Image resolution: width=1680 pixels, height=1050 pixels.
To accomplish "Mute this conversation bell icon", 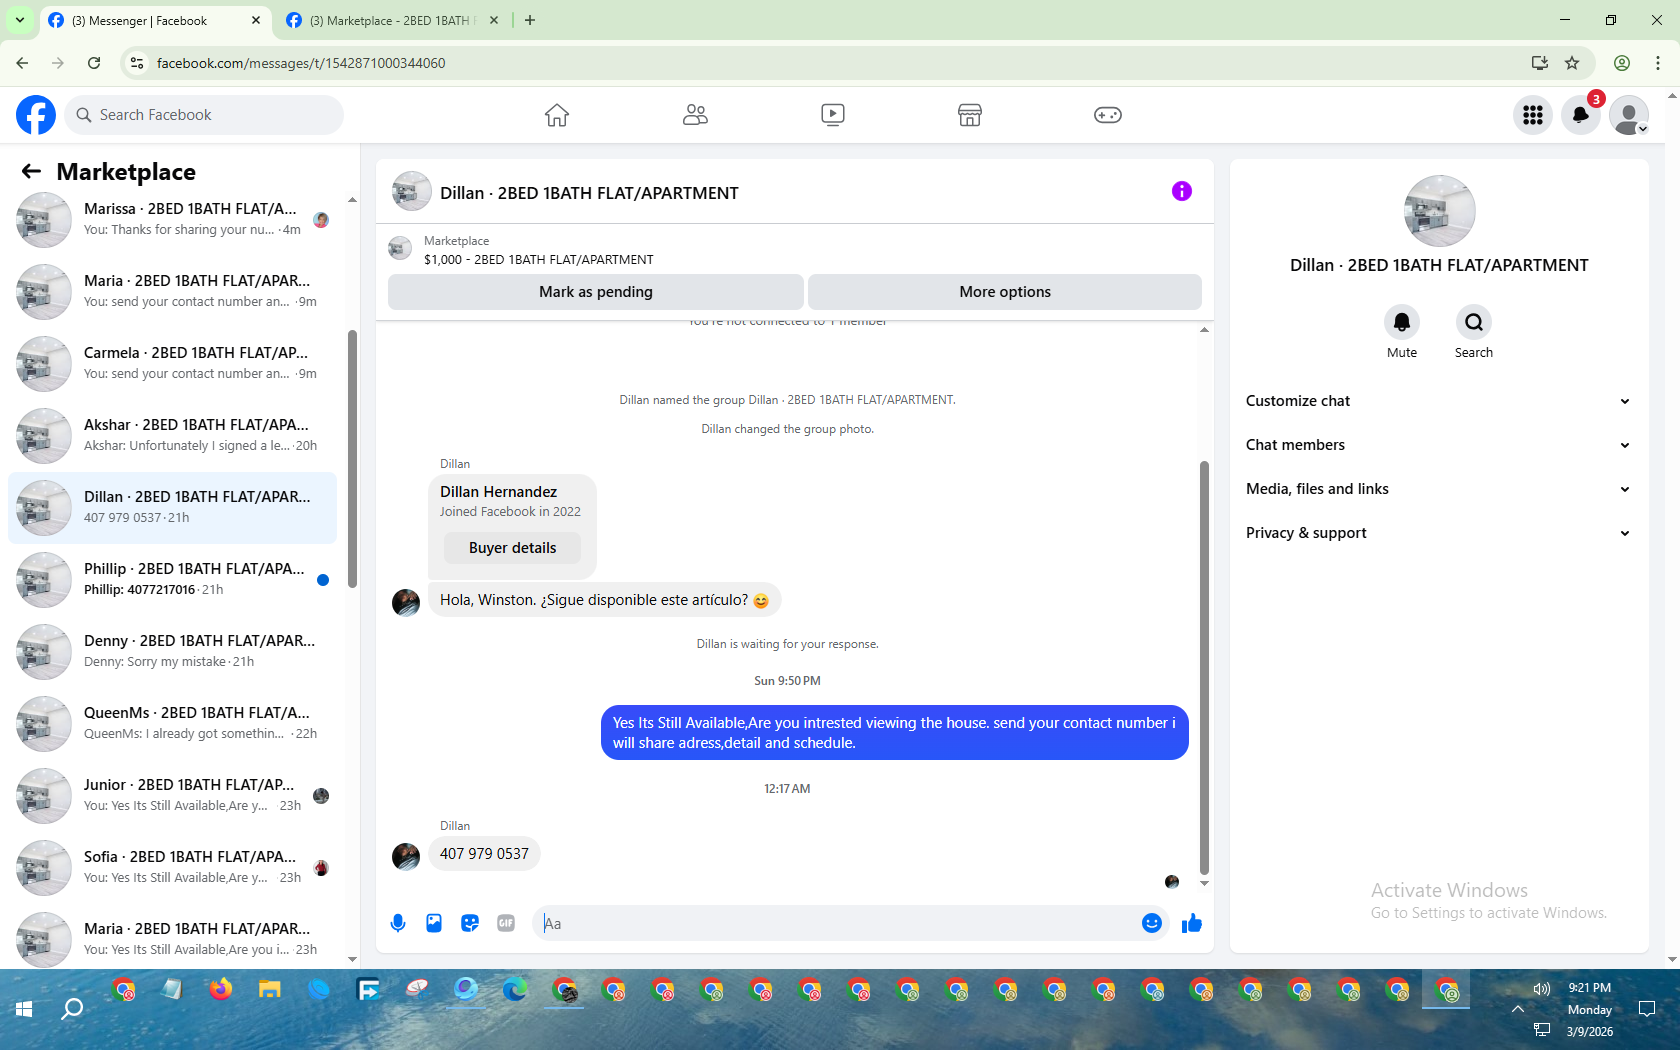I will pos(1402,322).
